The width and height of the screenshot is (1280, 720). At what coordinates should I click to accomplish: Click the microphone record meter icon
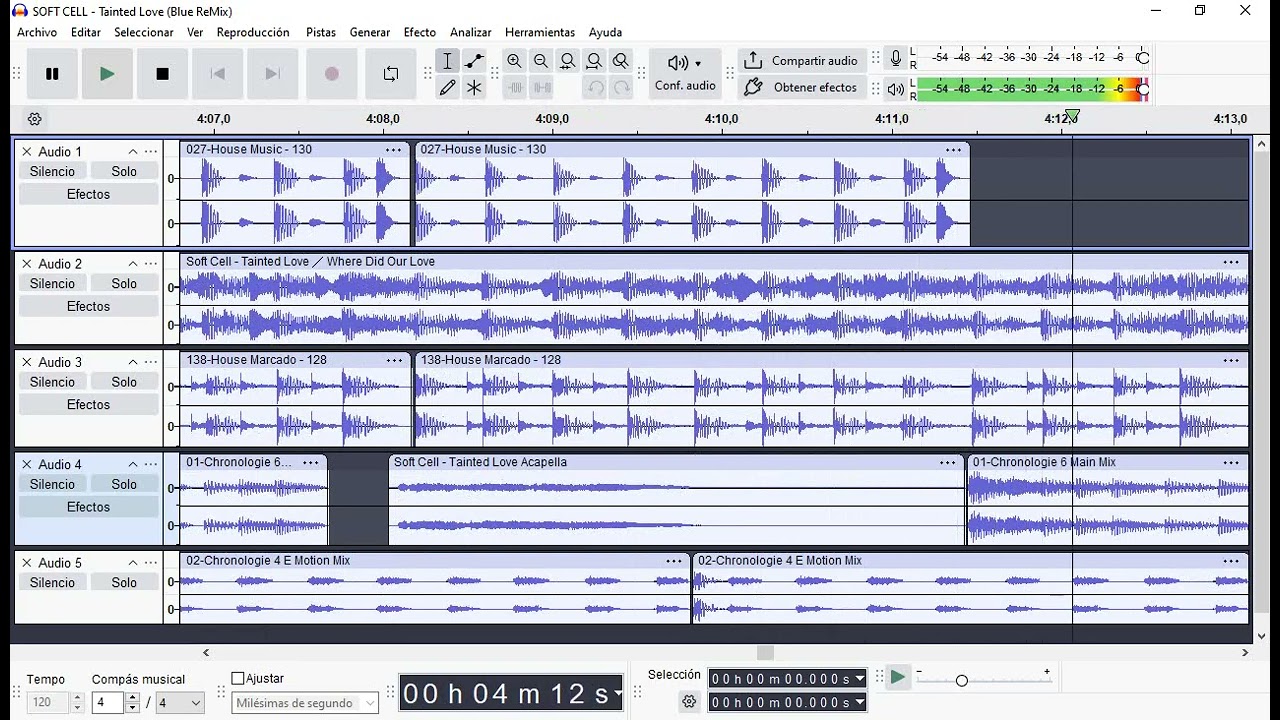896,58
